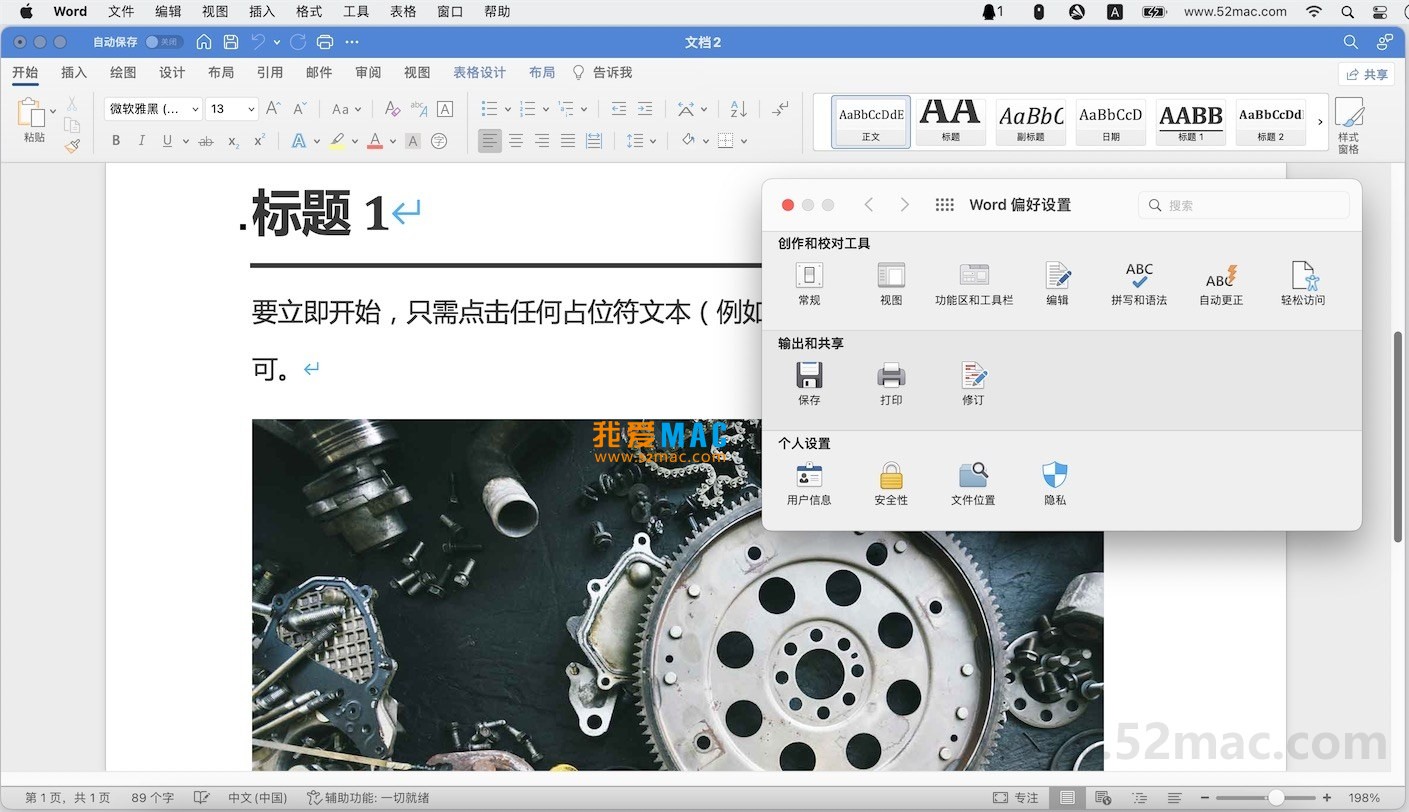The height and width of the screenshot is (812, 1409).
Task: Click language 中文(中国) in status bar
Action: [x=257, y=798]
